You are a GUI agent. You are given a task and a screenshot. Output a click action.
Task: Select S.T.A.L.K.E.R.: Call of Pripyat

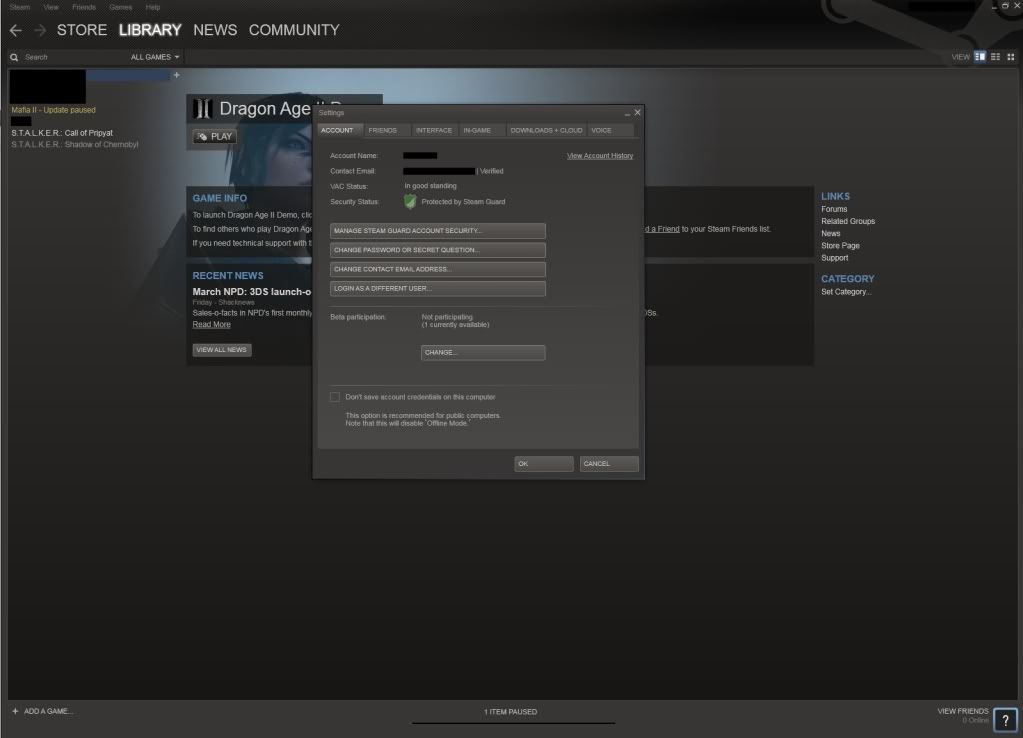pyautogui.click(x=62, y=133)
